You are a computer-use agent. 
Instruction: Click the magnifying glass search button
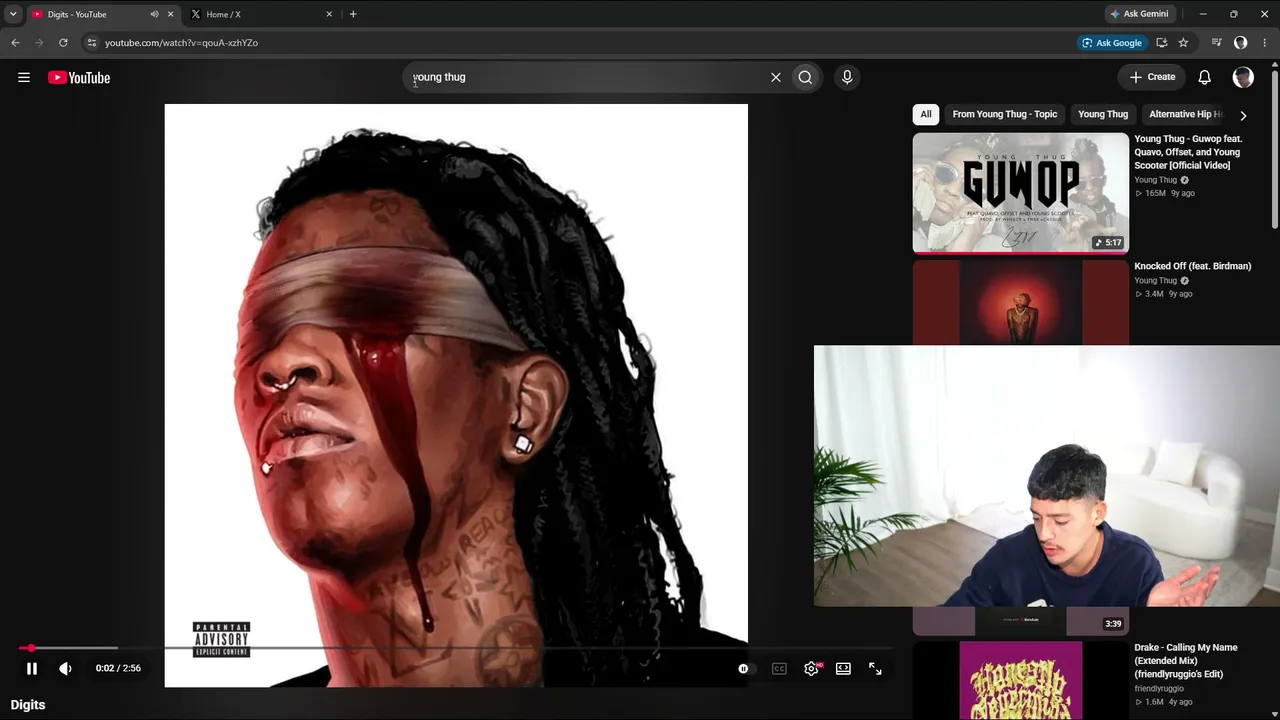tap(805, 77)
